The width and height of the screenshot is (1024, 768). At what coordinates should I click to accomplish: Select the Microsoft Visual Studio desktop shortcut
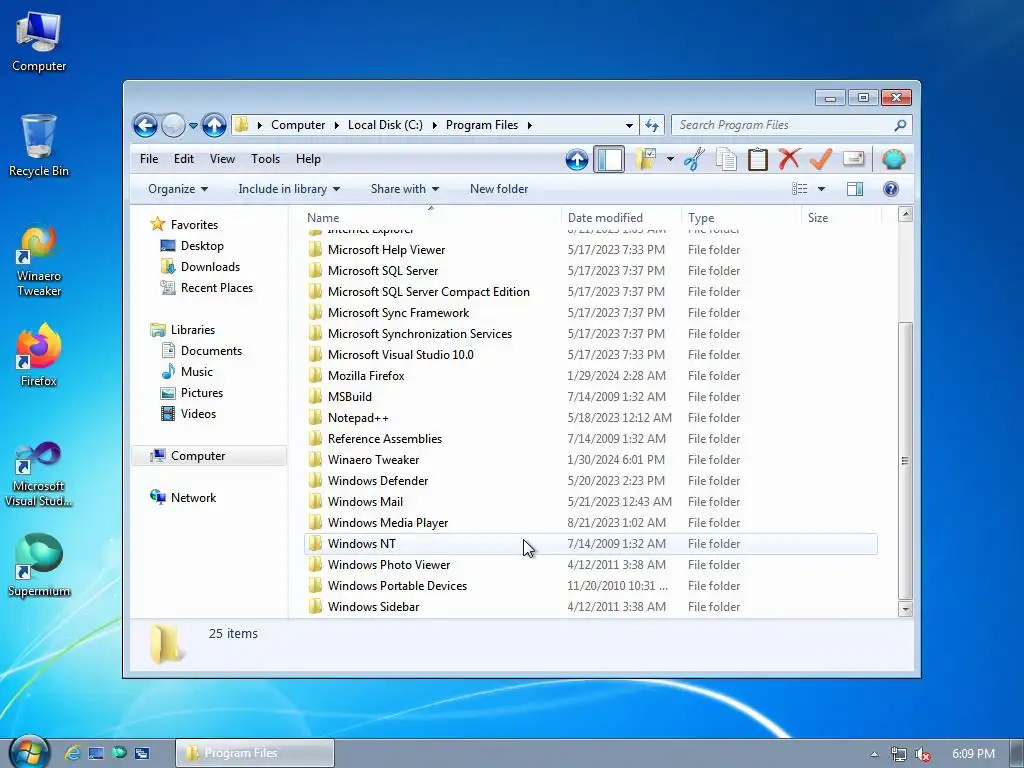pos(39,474)
